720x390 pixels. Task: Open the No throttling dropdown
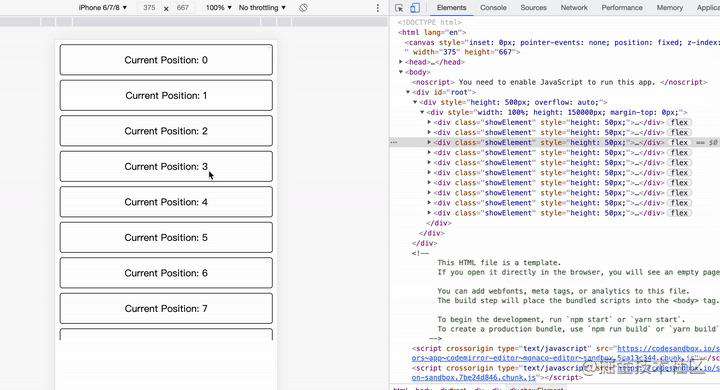(x=262, y=8)
